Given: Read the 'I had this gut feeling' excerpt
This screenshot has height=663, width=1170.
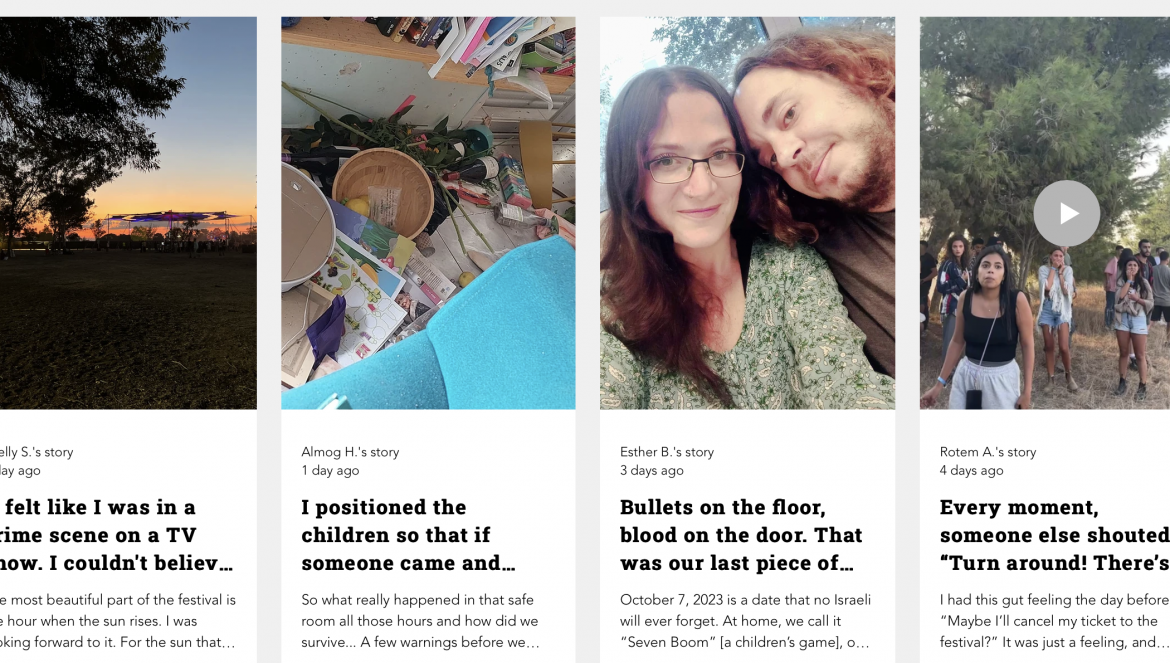Looking at the screenshot, I should click(x=1054, y=620).
